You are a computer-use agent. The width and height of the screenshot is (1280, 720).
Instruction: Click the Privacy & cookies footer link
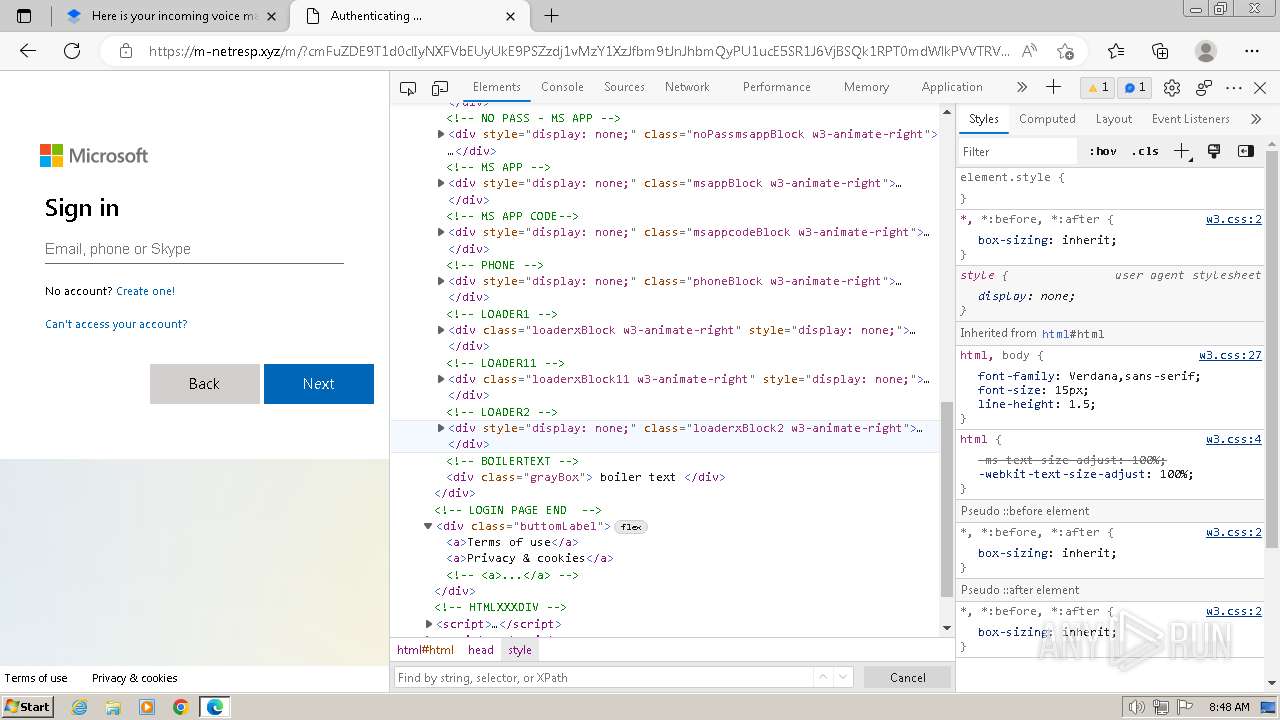(x=135, y=678)
